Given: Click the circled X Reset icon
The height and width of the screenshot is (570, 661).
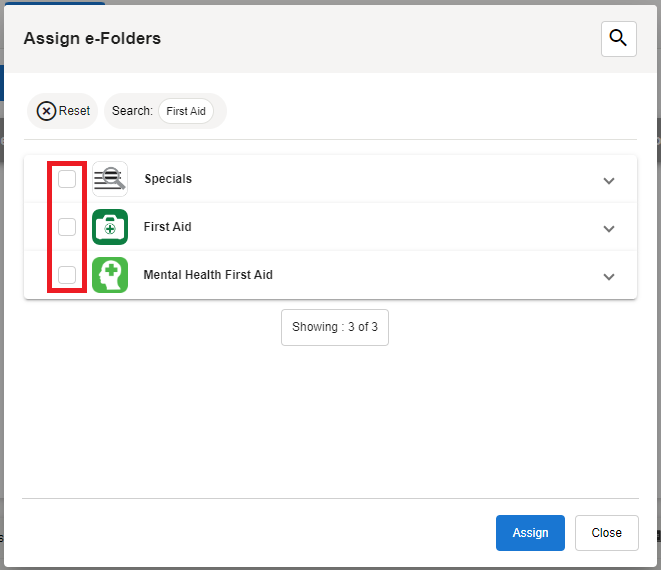Looking at the screenshot, I should (x=46, y=111).
